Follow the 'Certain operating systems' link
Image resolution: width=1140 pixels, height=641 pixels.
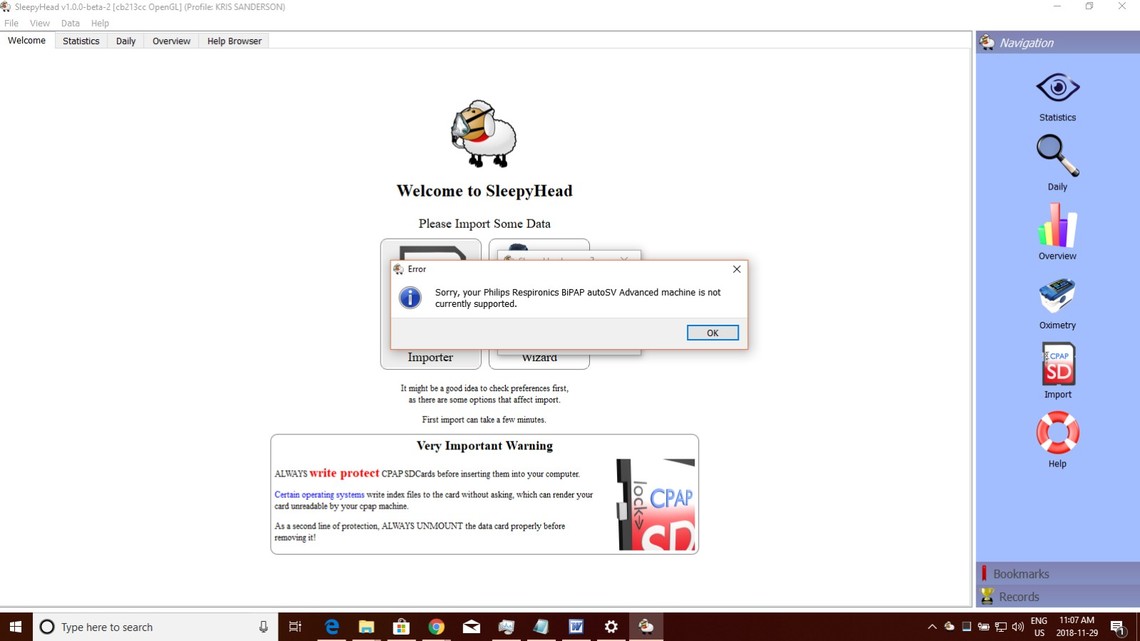click(x=319, y=495)
